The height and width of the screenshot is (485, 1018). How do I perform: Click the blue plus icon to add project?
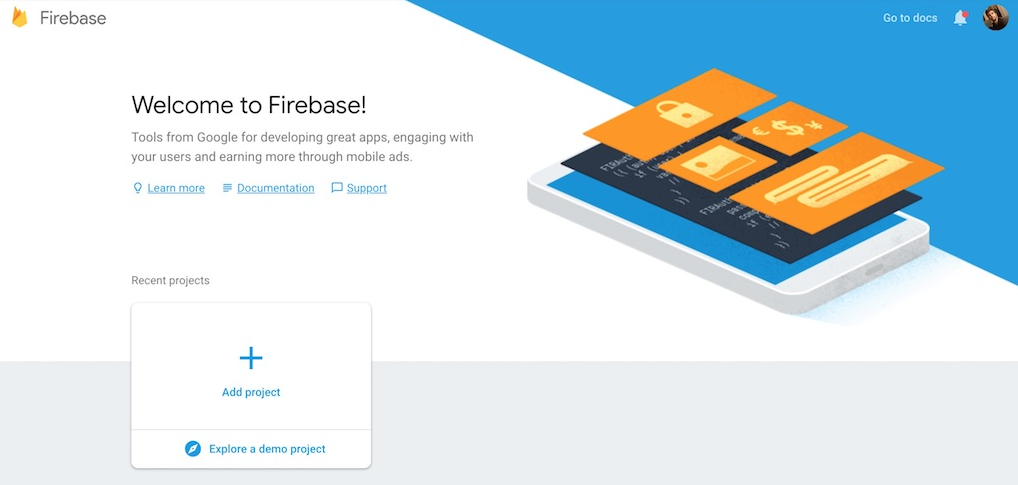pos(251,358)
